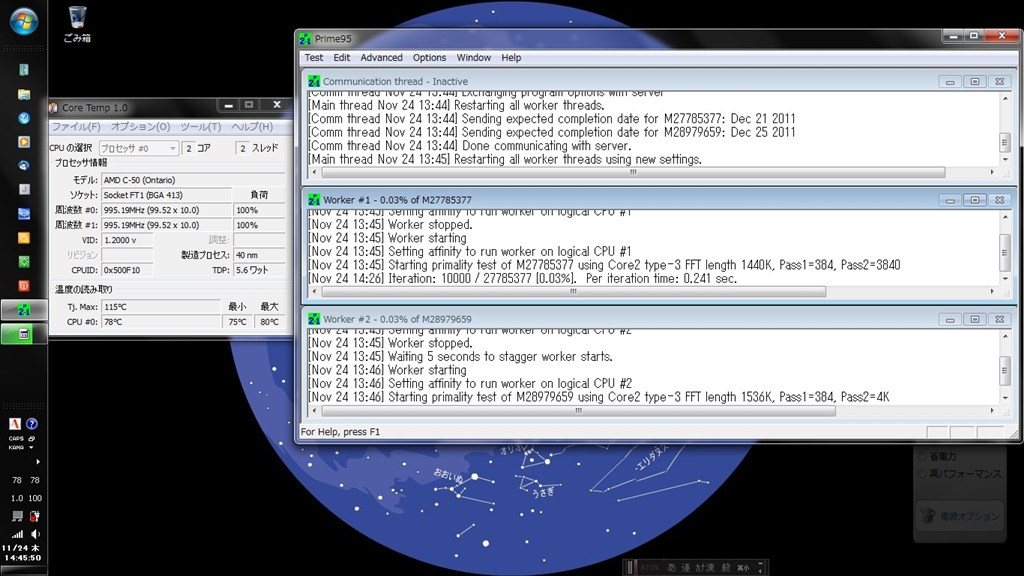This screenshot has height=576, width=1024.
Task: Click the Core Temp title bar icon
Action: click(x=54, y=108)
